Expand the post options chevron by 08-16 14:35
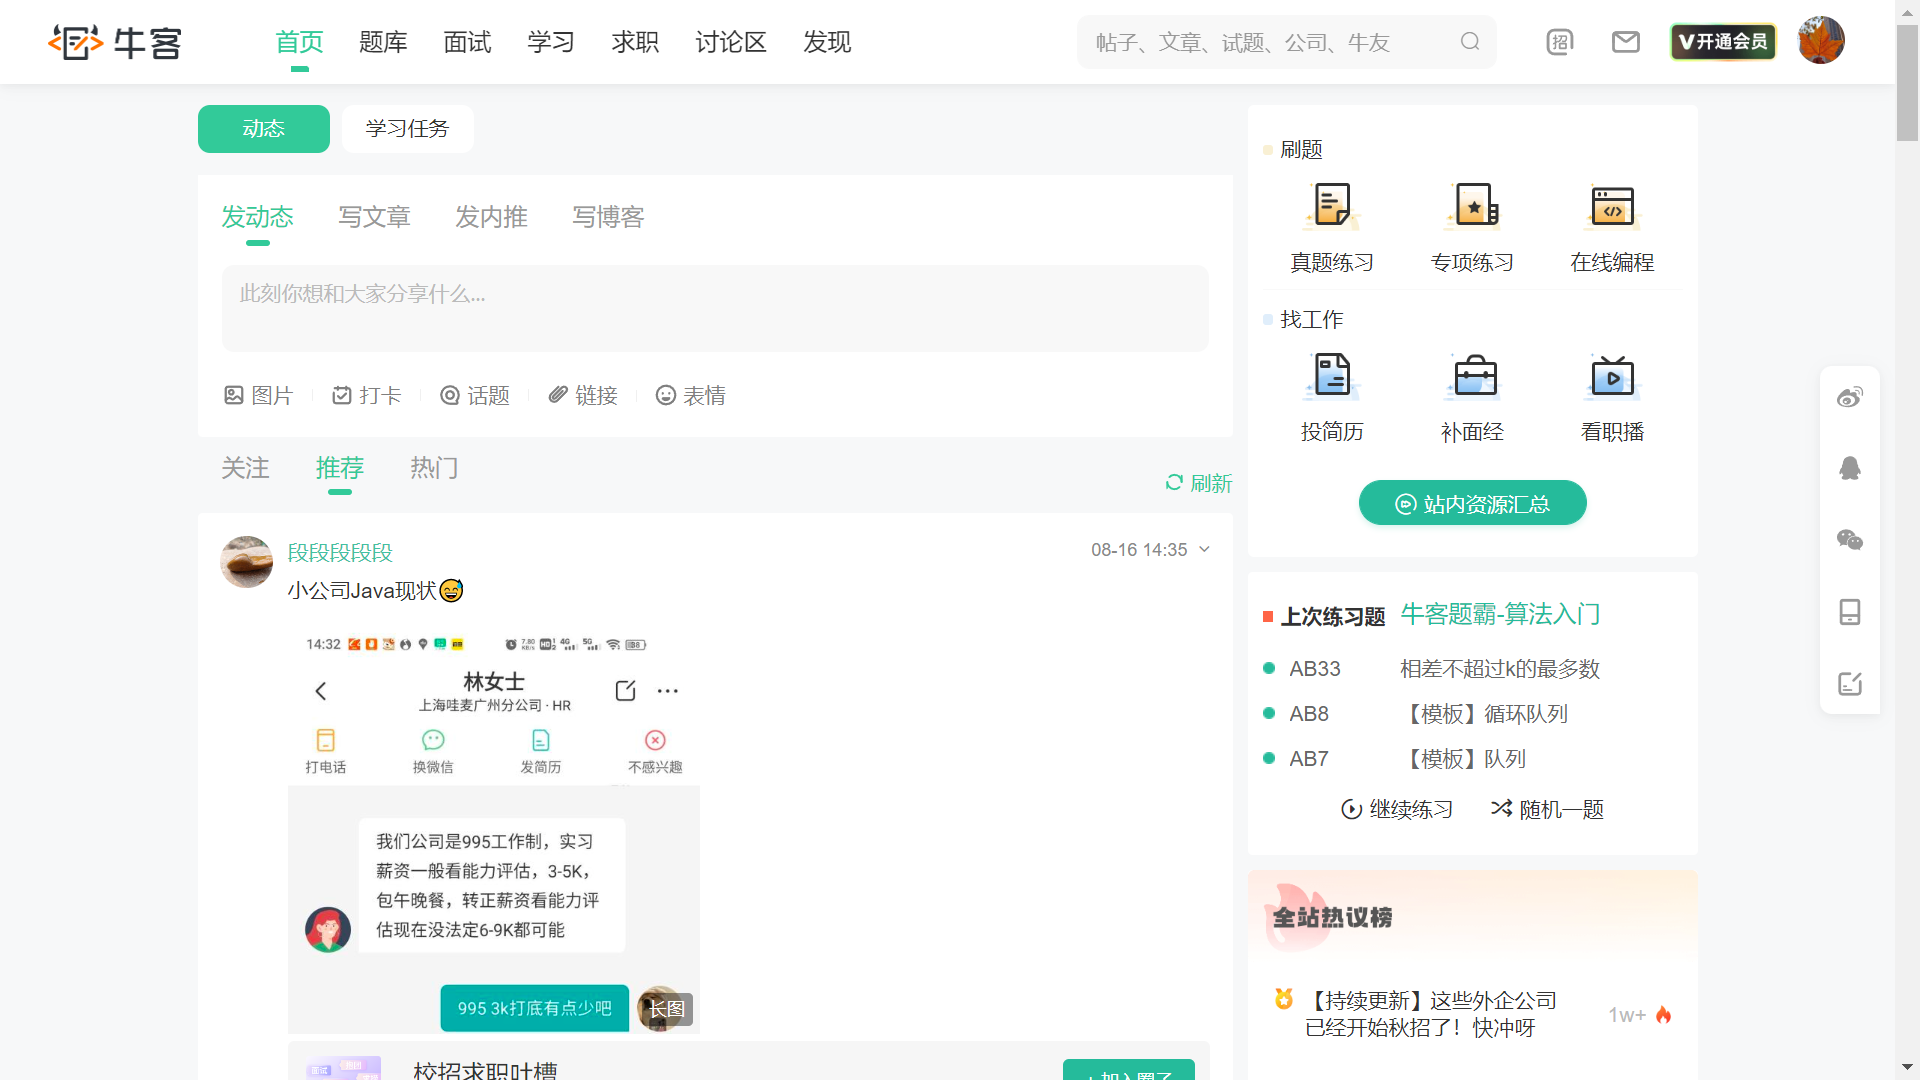Image resolution: width=1920 pixels, height=1080 pixels. tap(1204, 549)
